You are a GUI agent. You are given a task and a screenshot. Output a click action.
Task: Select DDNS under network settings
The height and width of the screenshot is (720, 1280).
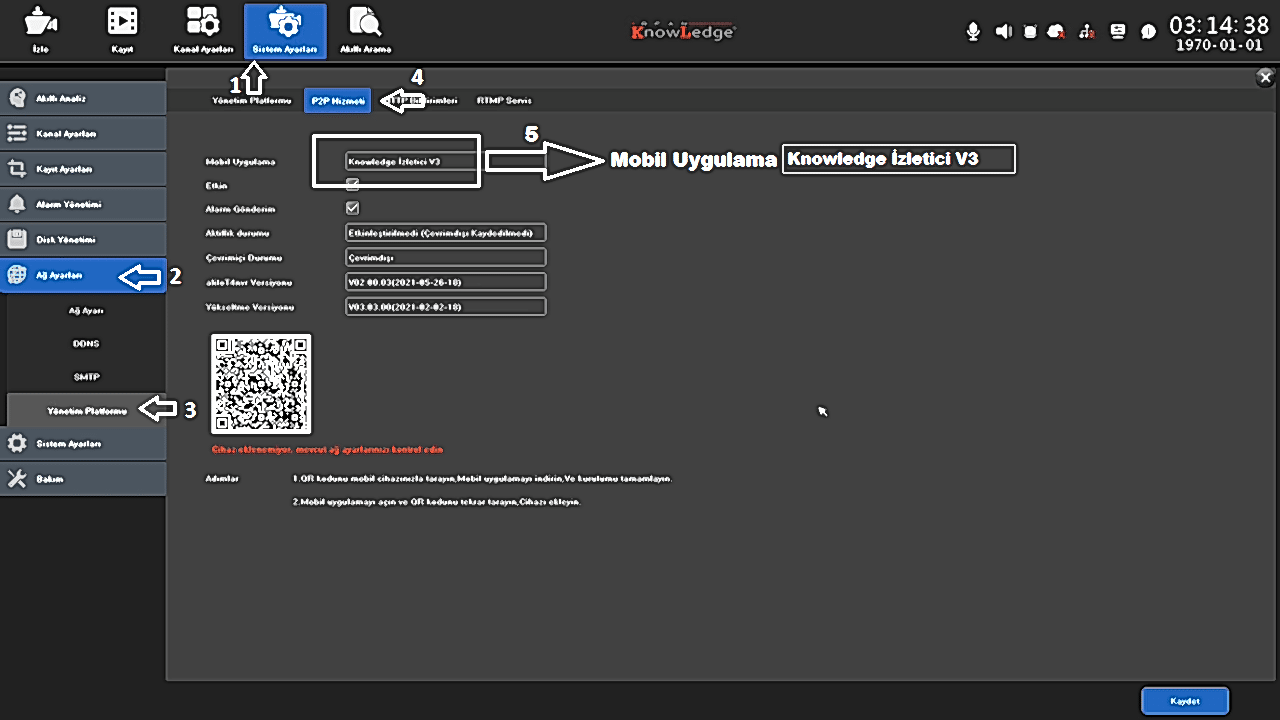(x=86, y=343)
